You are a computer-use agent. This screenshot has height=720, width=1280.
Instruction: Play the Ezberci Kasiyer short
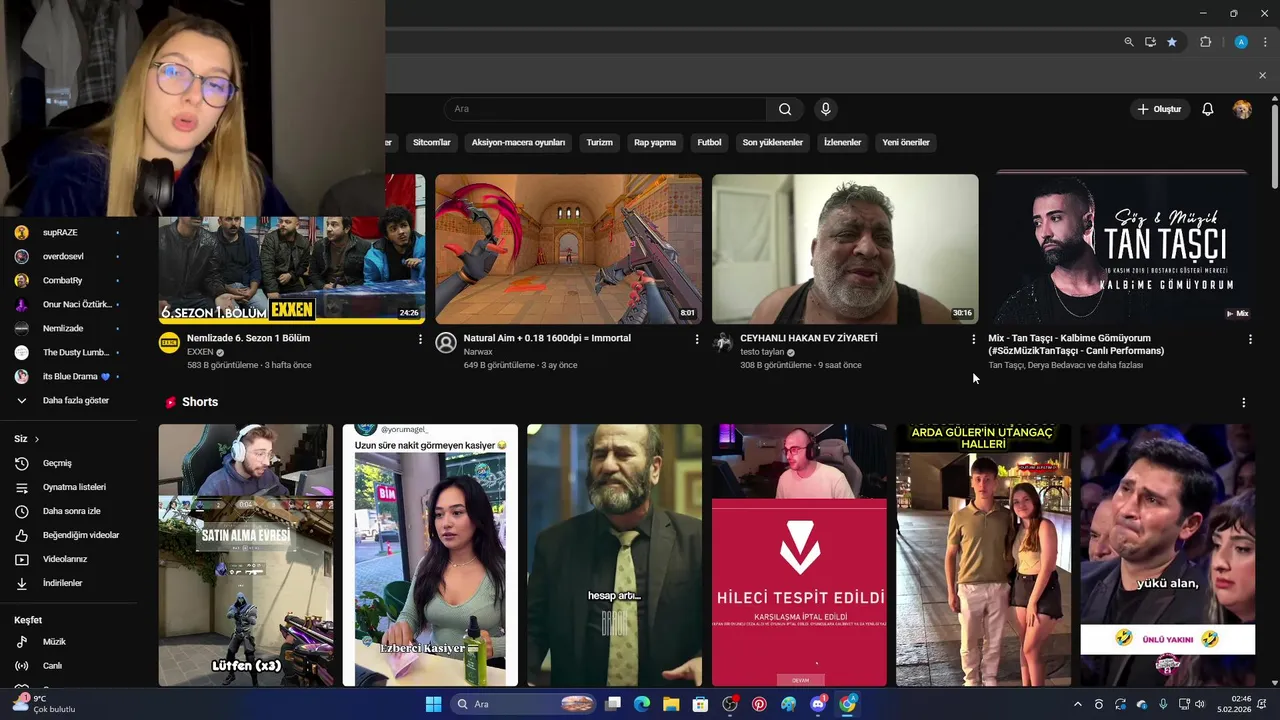click(x=430, y=555)
